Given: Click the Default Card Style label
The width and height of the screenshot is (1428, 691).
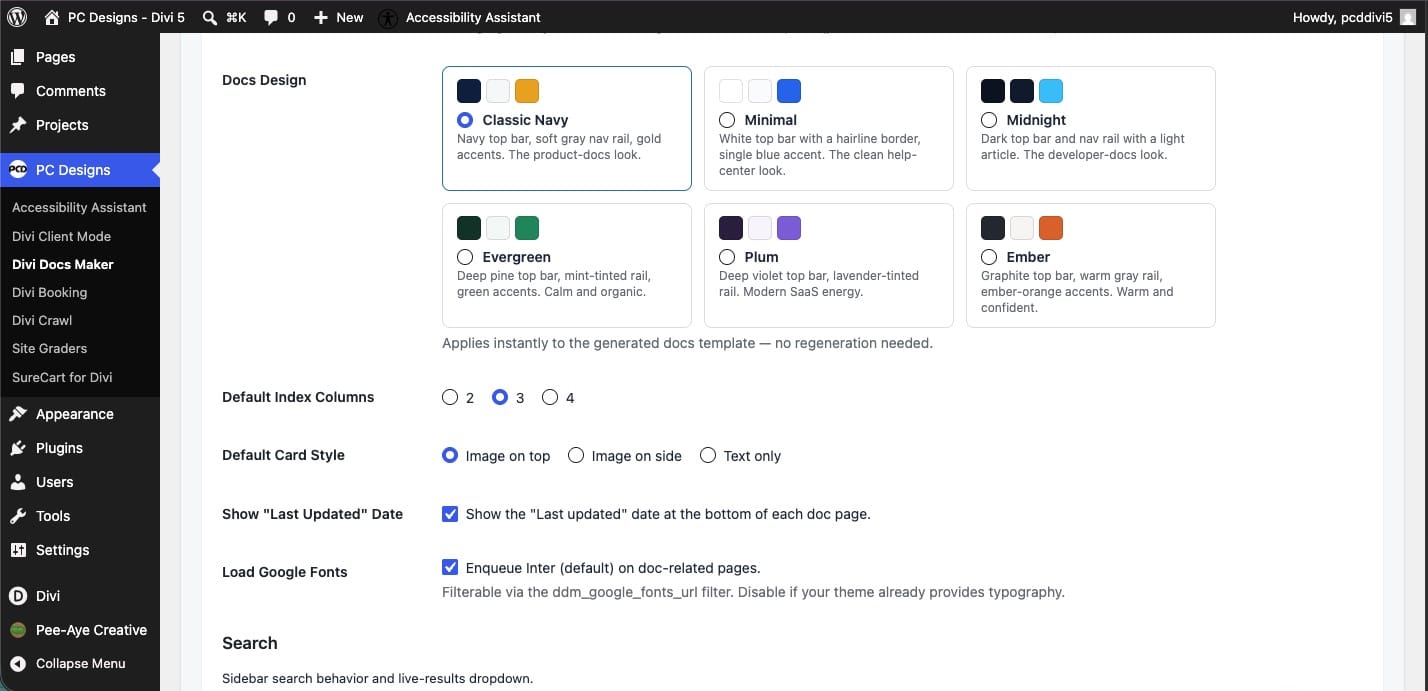Looking at the screenshot, I should (283, 455).
